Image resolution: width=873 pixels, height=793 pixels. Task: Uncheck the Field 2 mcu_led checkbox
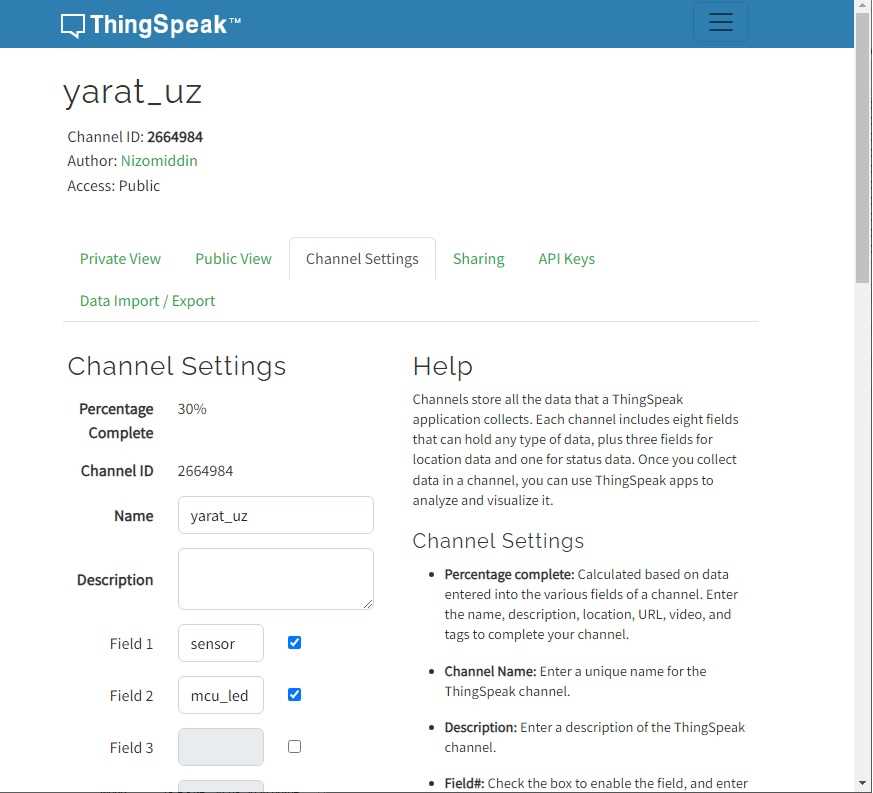coord(294,694)
